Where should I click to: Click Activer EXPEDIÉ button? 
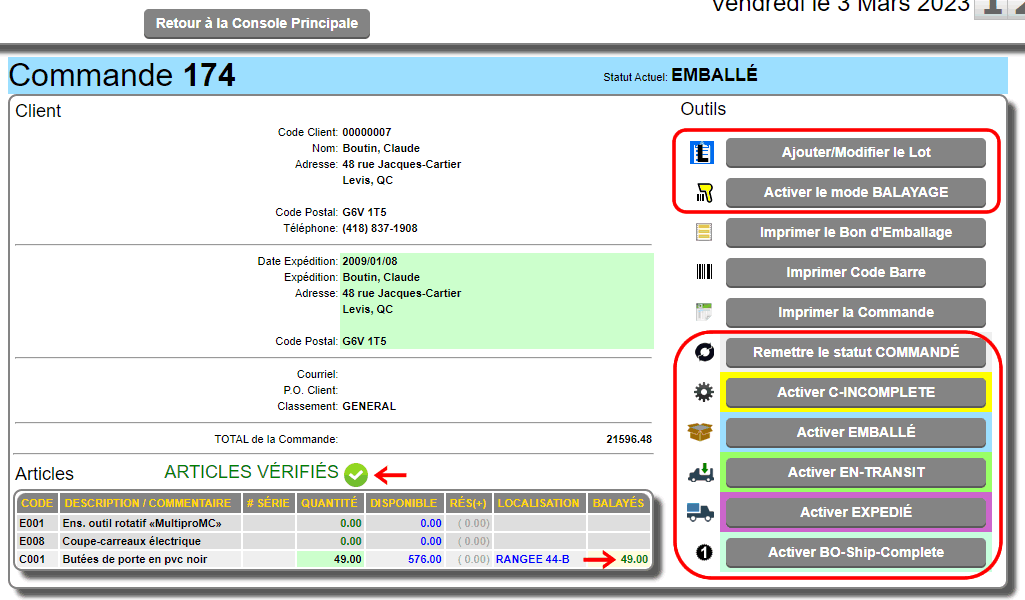tap(856, 512)
